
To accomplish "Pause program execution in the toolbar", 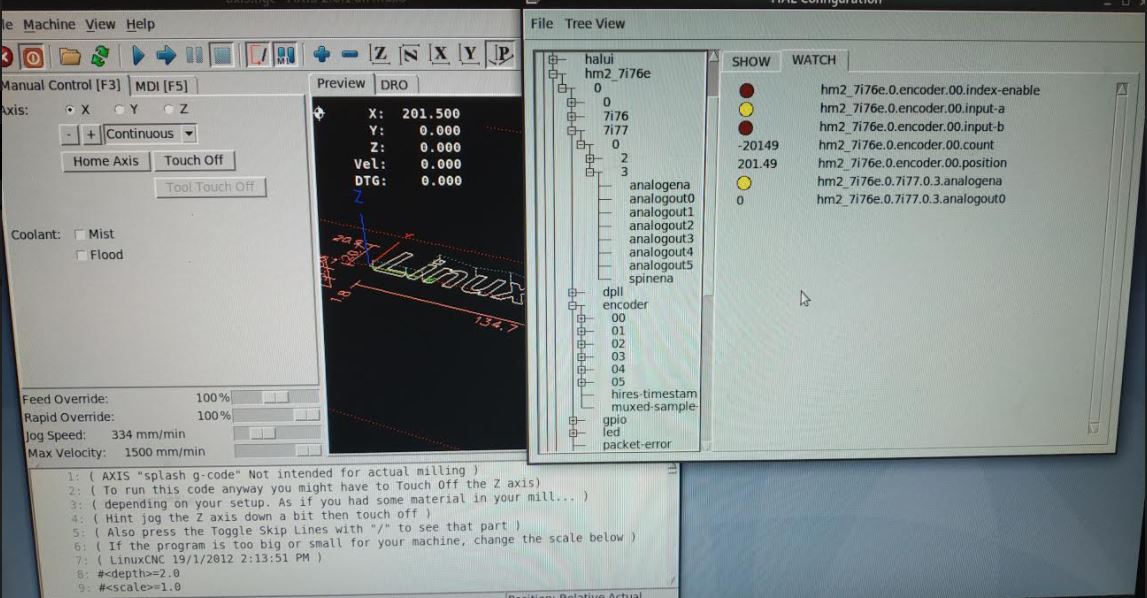I will pos(195,55).
